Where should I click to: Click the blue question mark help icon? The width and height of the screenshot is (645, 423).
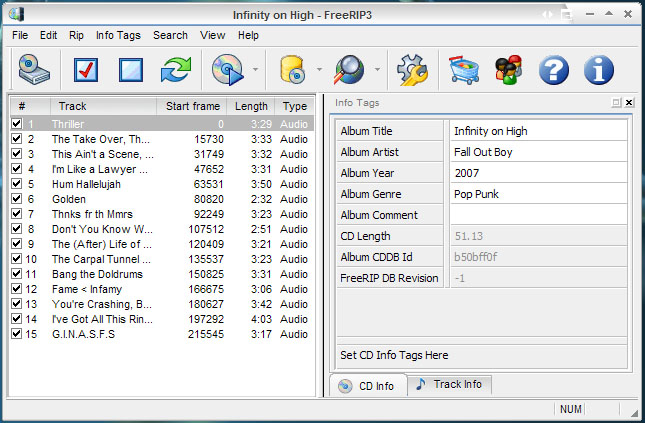(554, 70)
